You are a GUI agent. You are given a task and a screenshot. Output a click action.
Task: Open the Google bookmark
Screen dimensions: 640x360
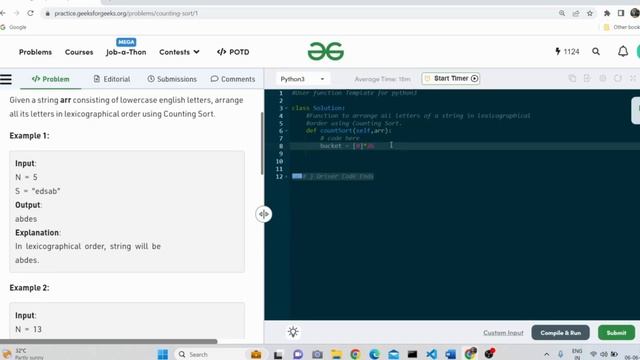click(x=13, y=27)
